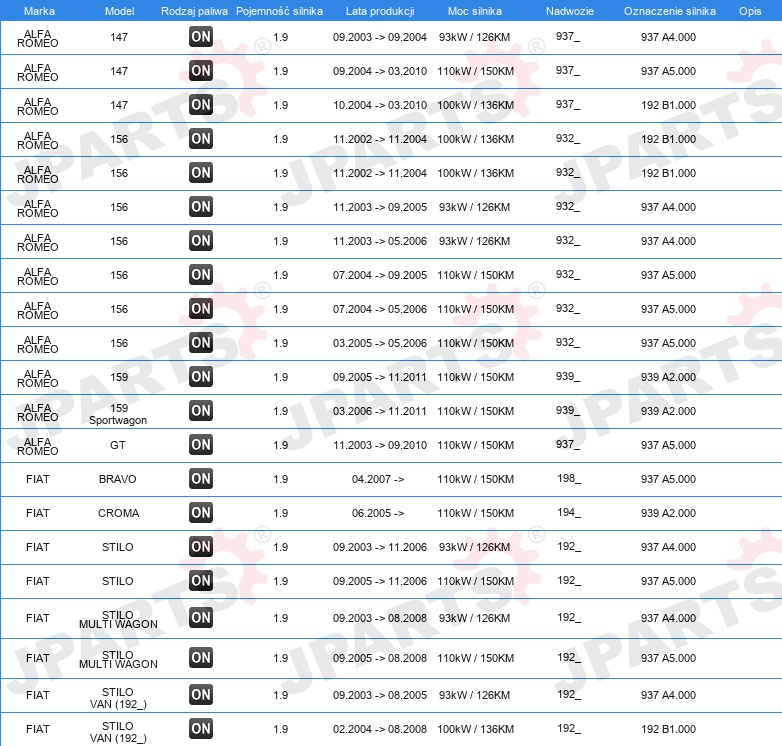Click ON badge for STILO MULTI WAGON 110kW row

(x=201, y=658)
